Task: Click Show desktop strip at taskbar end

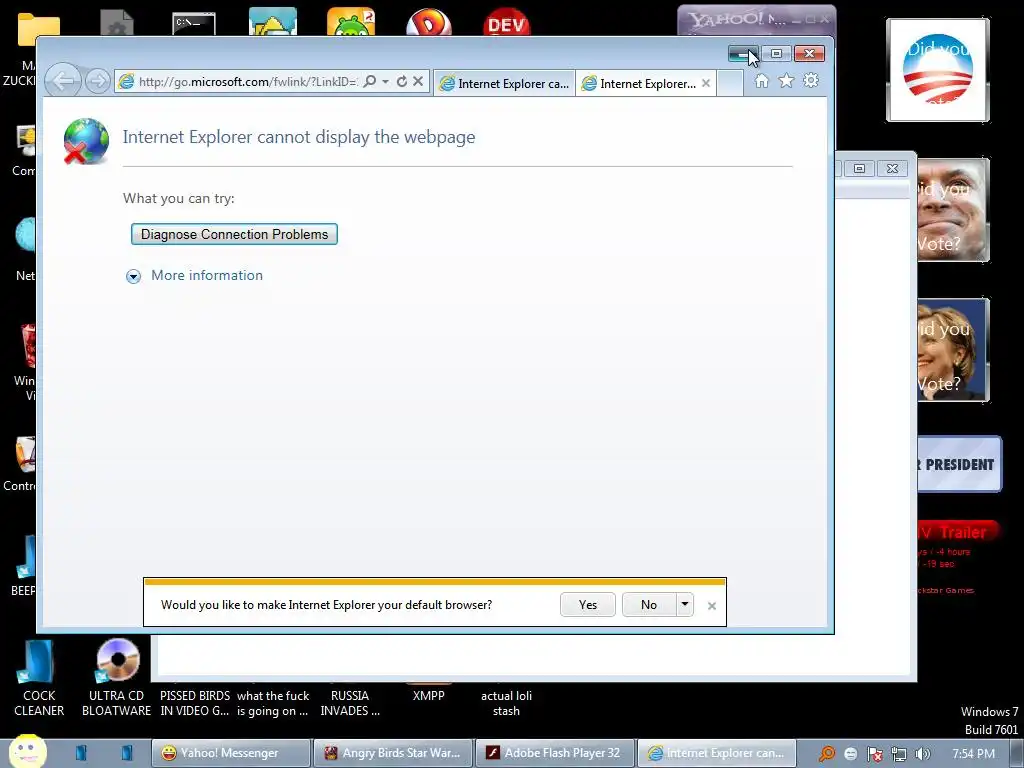Action: [1017, 754]
